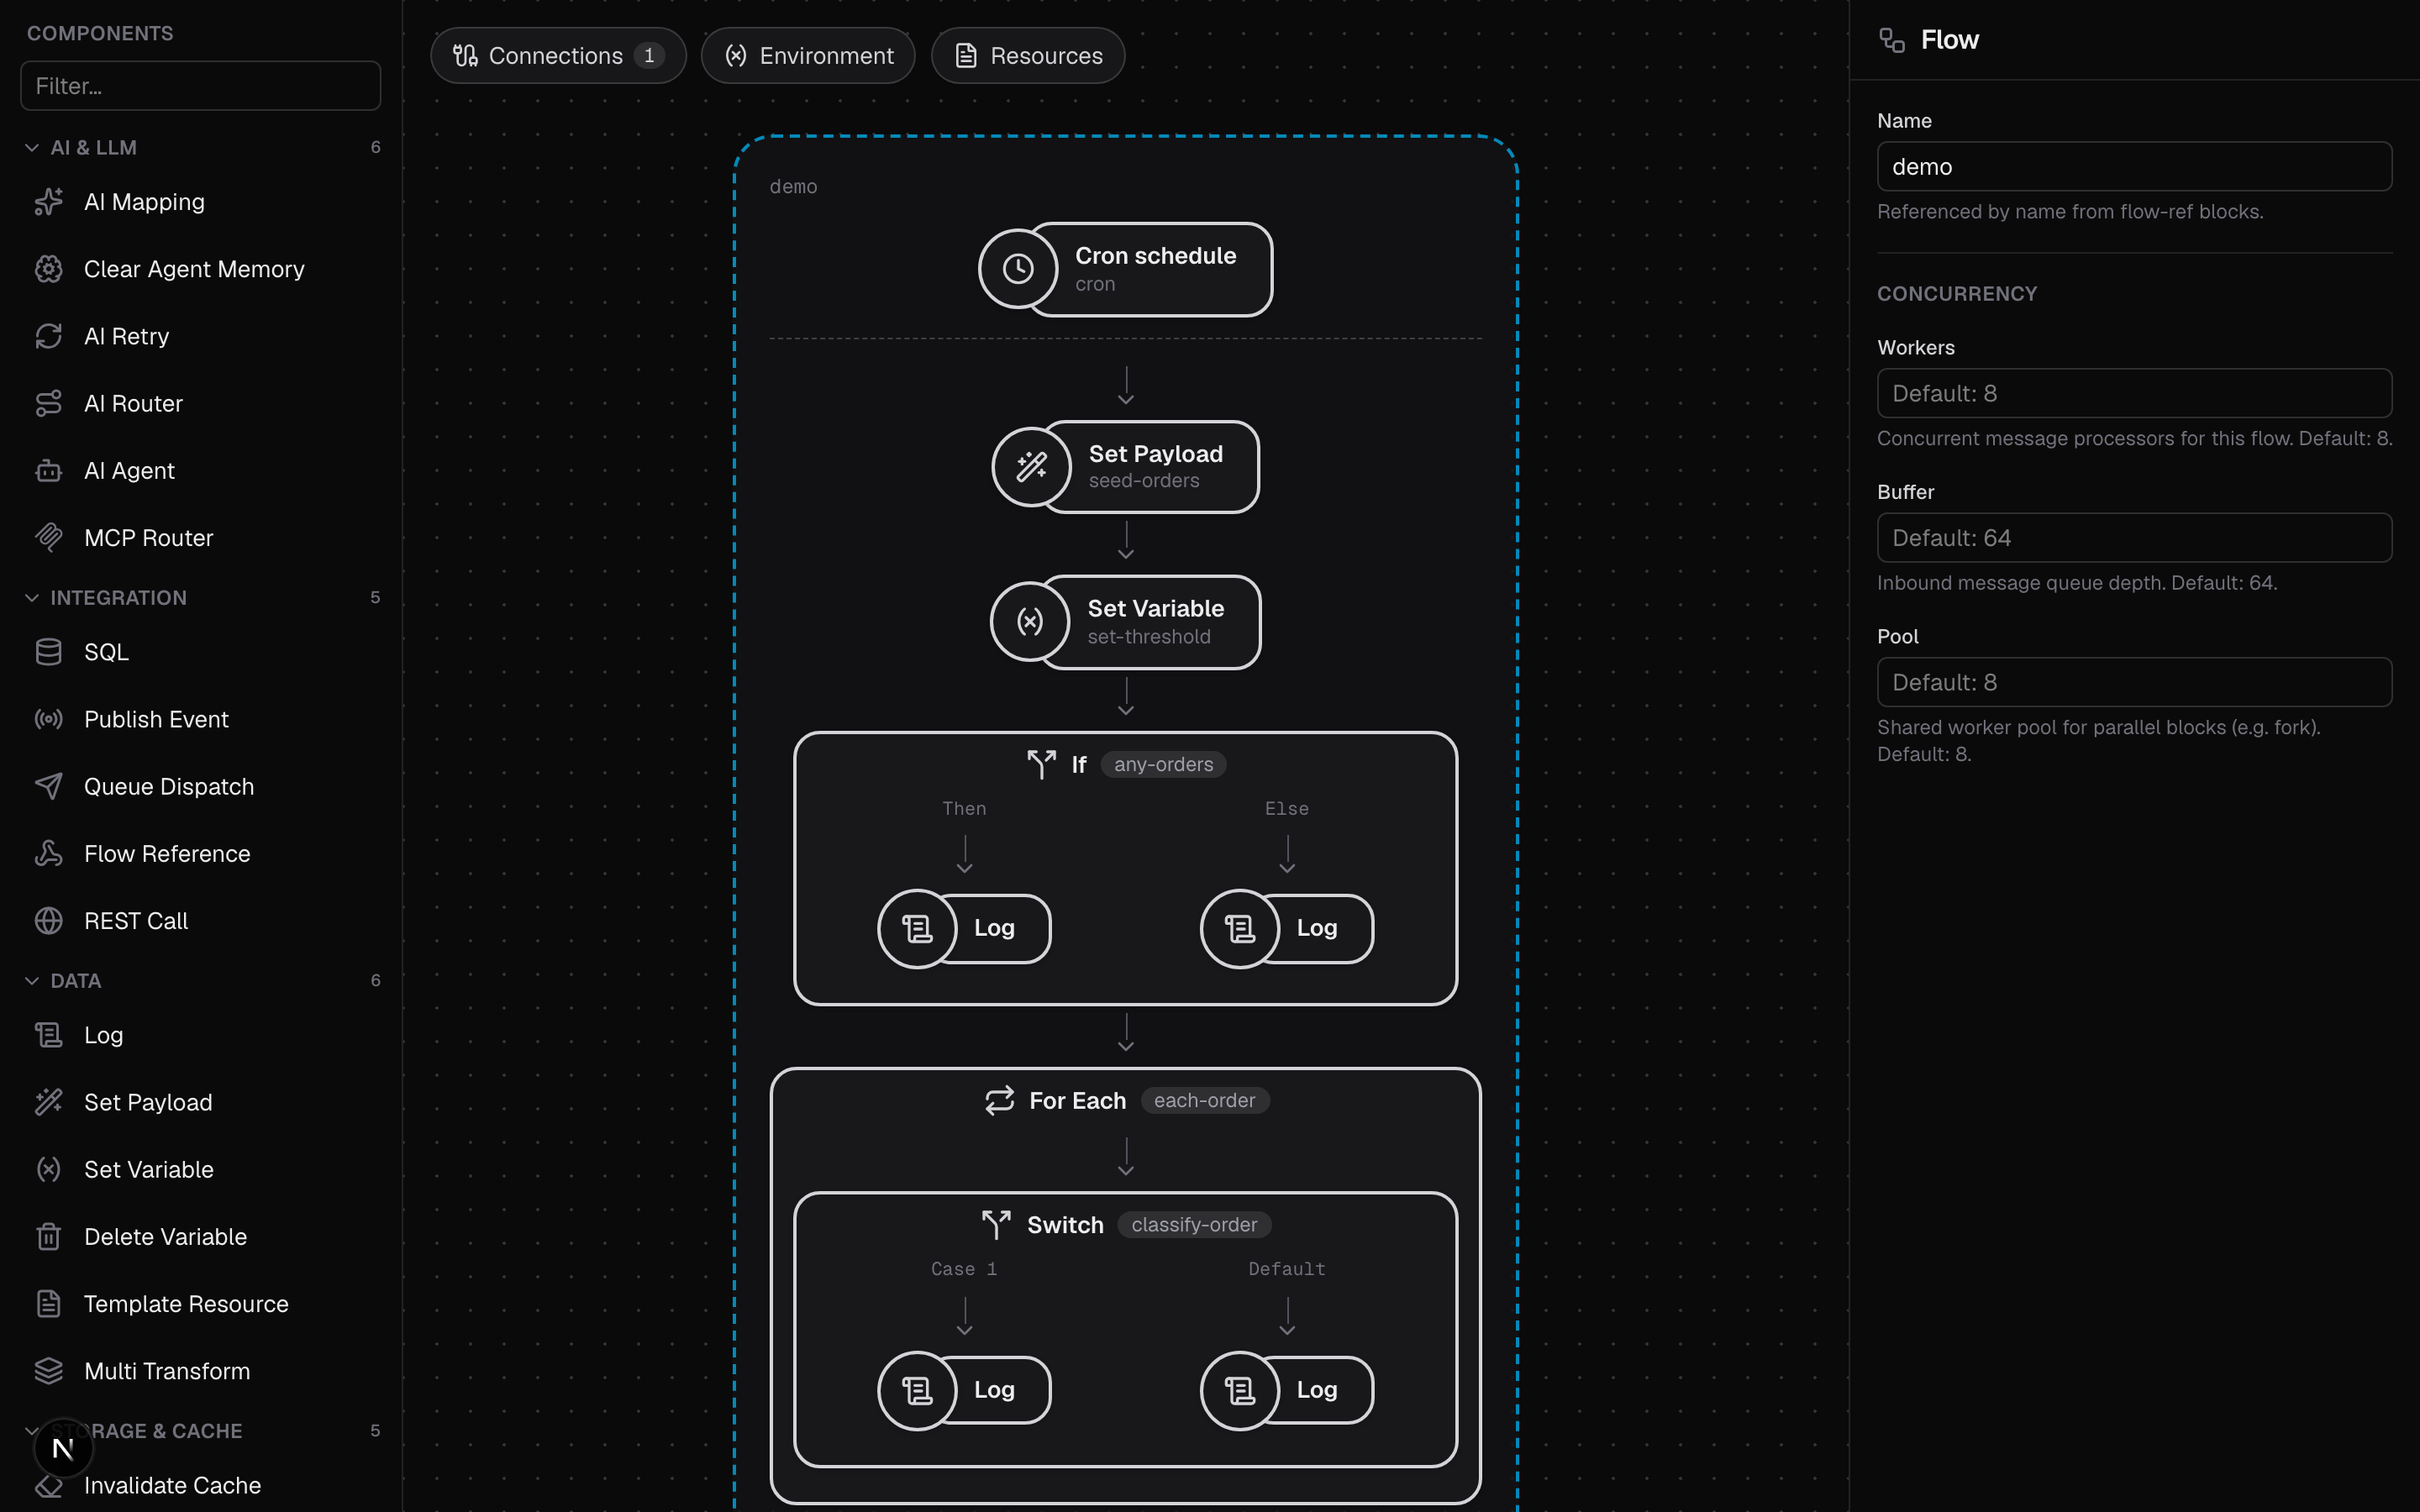Pick the Queue Dispatch paper plane icon

(x=48, y=786)
